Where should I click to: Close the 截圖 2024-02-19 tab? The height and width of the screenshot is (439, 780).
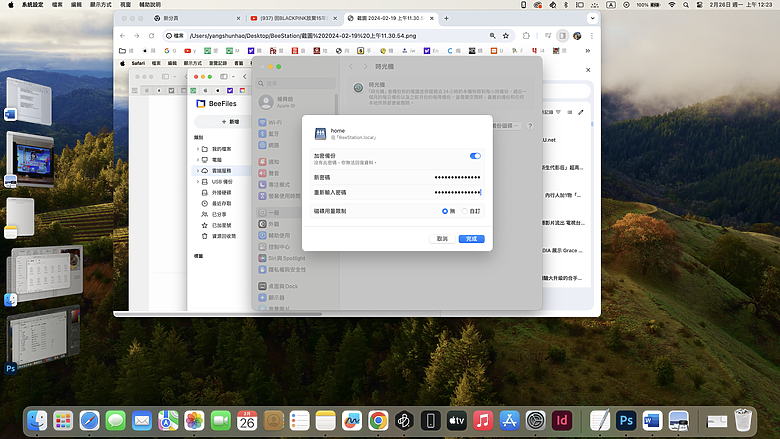point(431,18)
